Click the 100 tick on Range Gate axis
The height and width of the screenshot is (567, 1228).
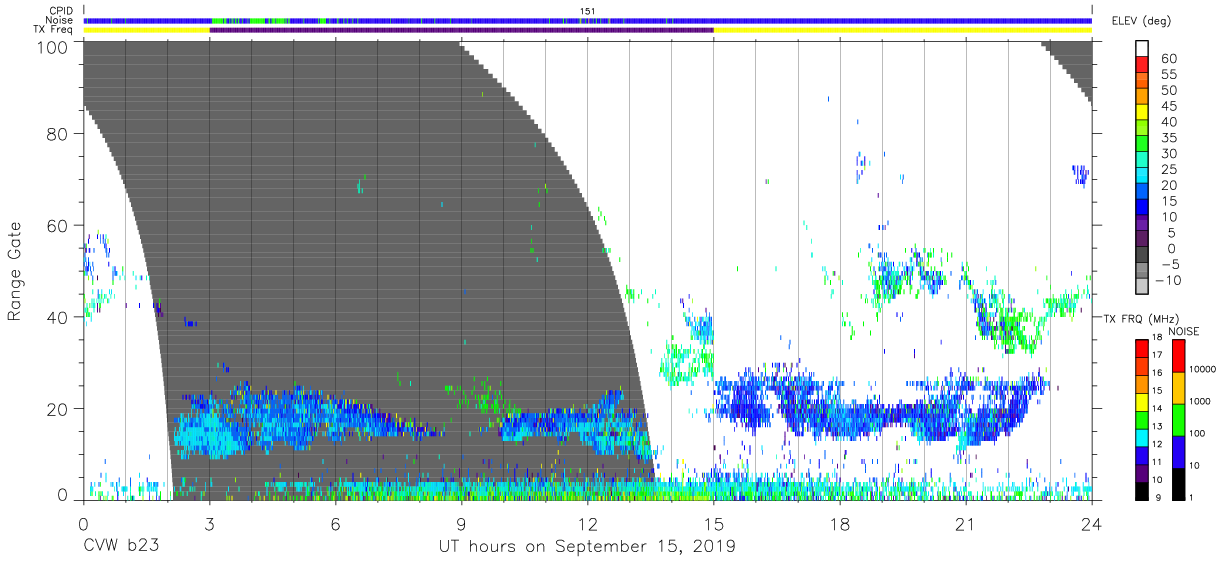(x=53, y=46)
